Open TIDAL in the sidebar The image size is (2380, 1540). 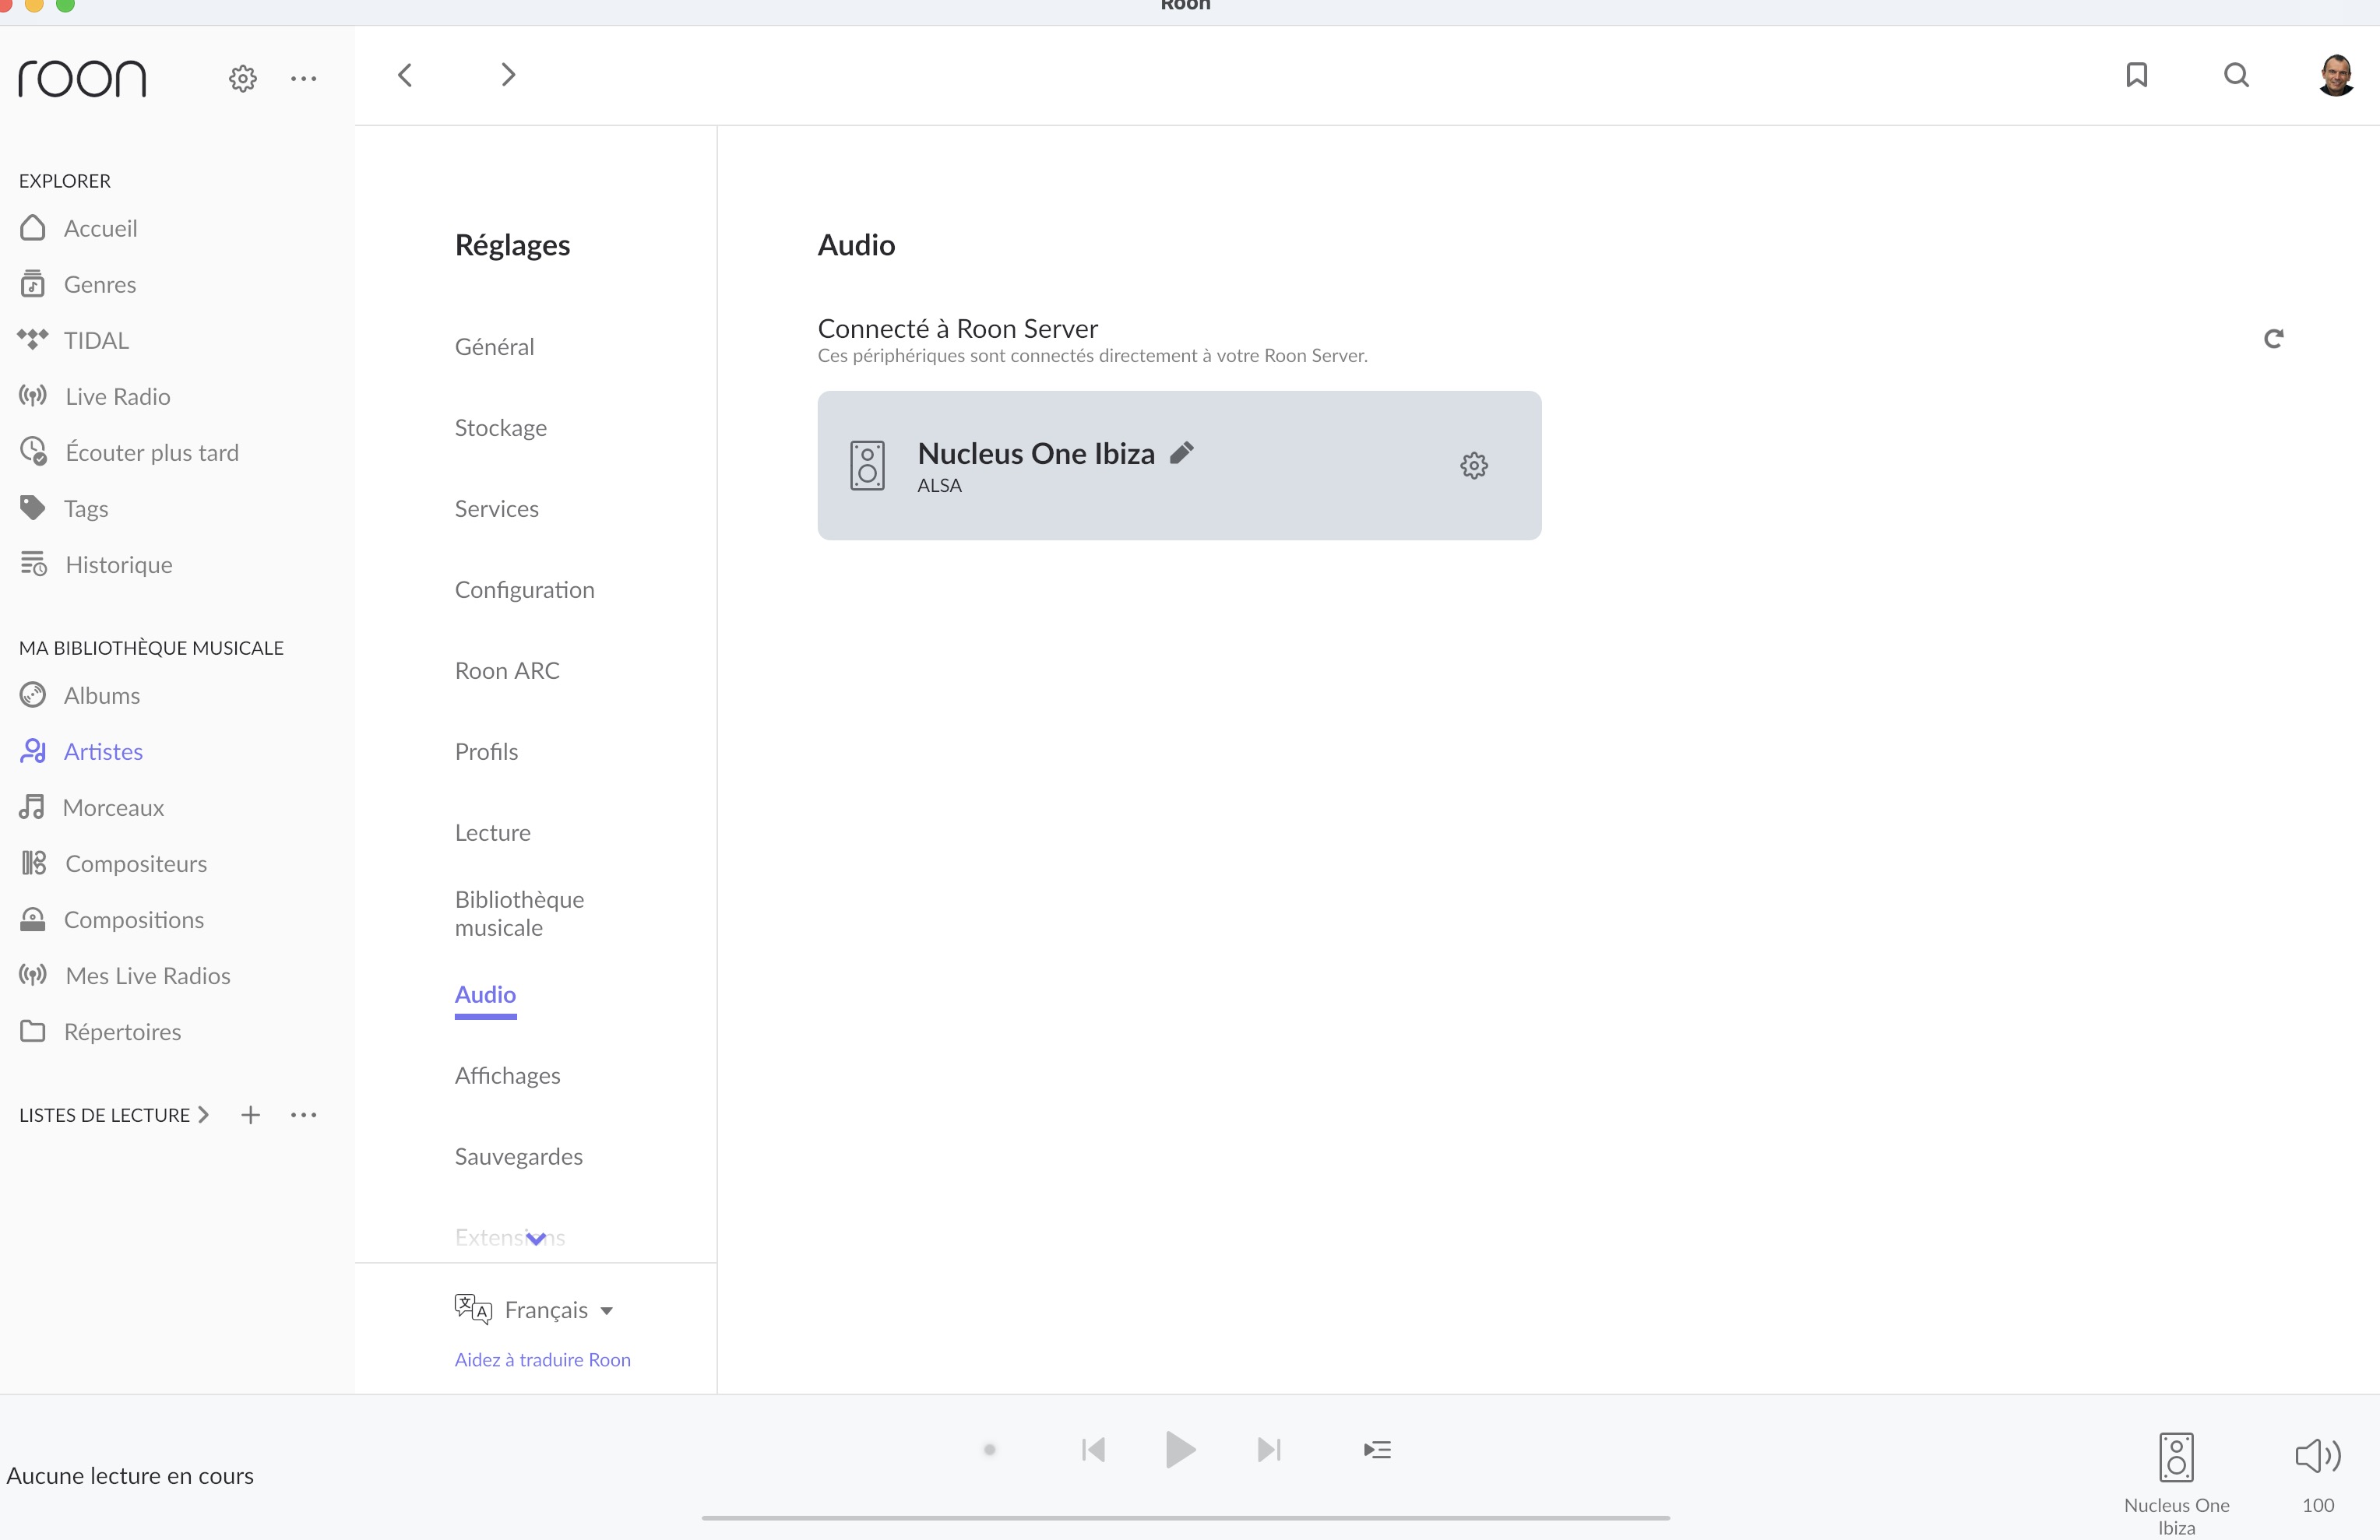tap(74, 340)
